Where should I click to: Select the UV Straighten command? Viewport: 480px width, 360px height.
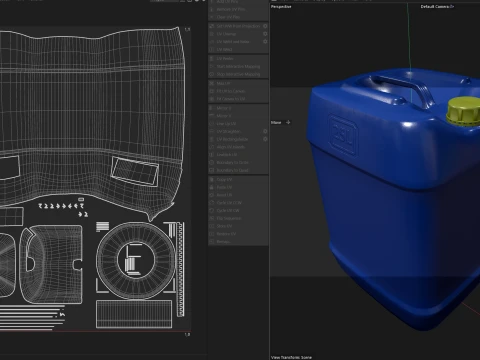click(235, 131)
